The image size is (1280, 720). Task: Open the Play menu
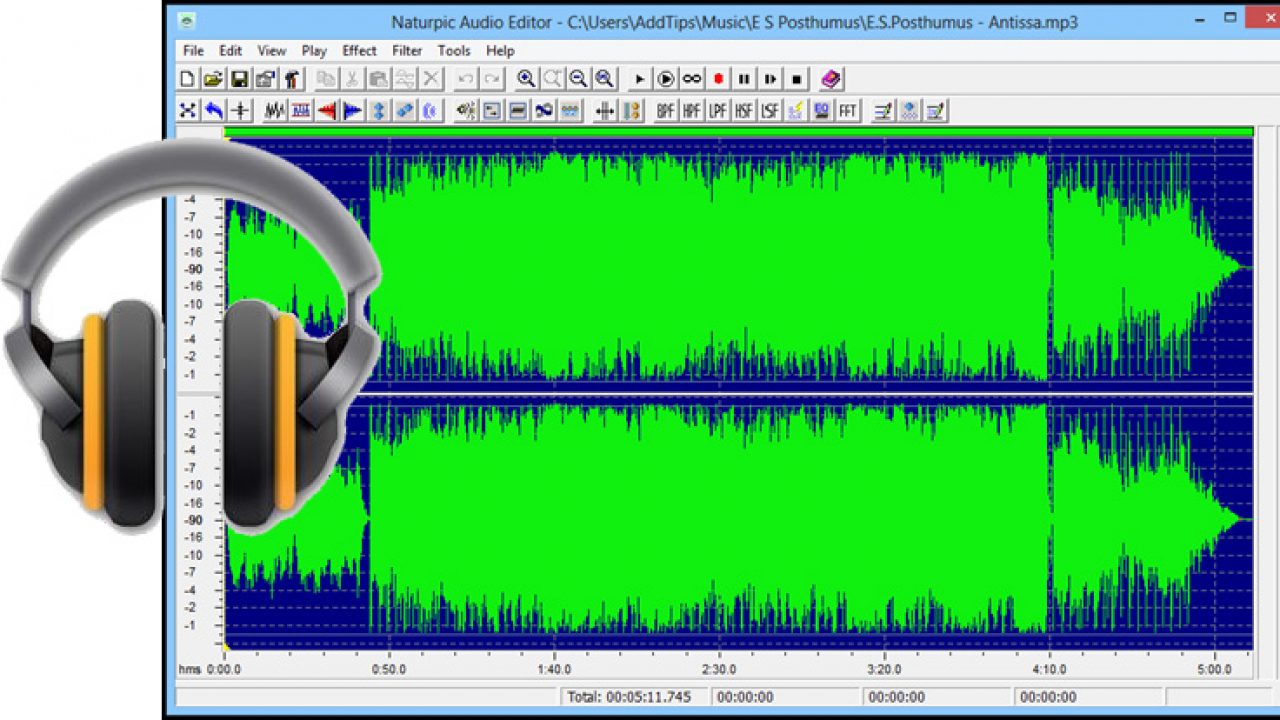(x=314, y=51)
